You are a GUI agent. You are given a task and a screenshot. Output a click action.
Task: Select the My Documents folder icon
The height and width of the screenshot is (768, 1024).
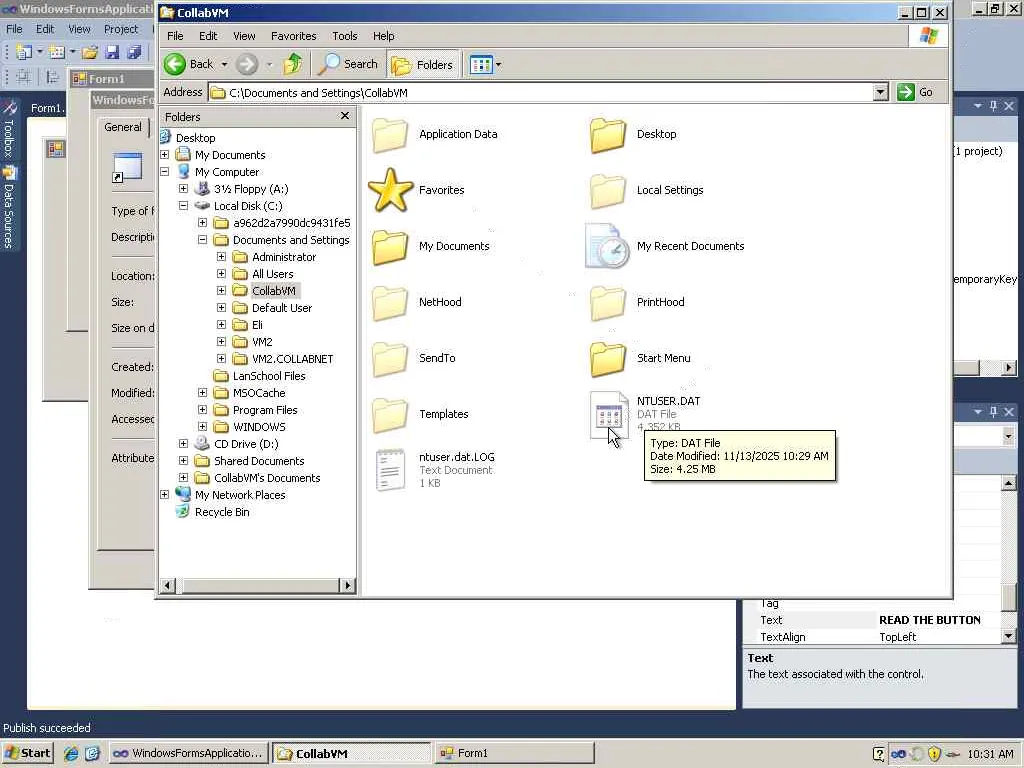click(390, 247)
